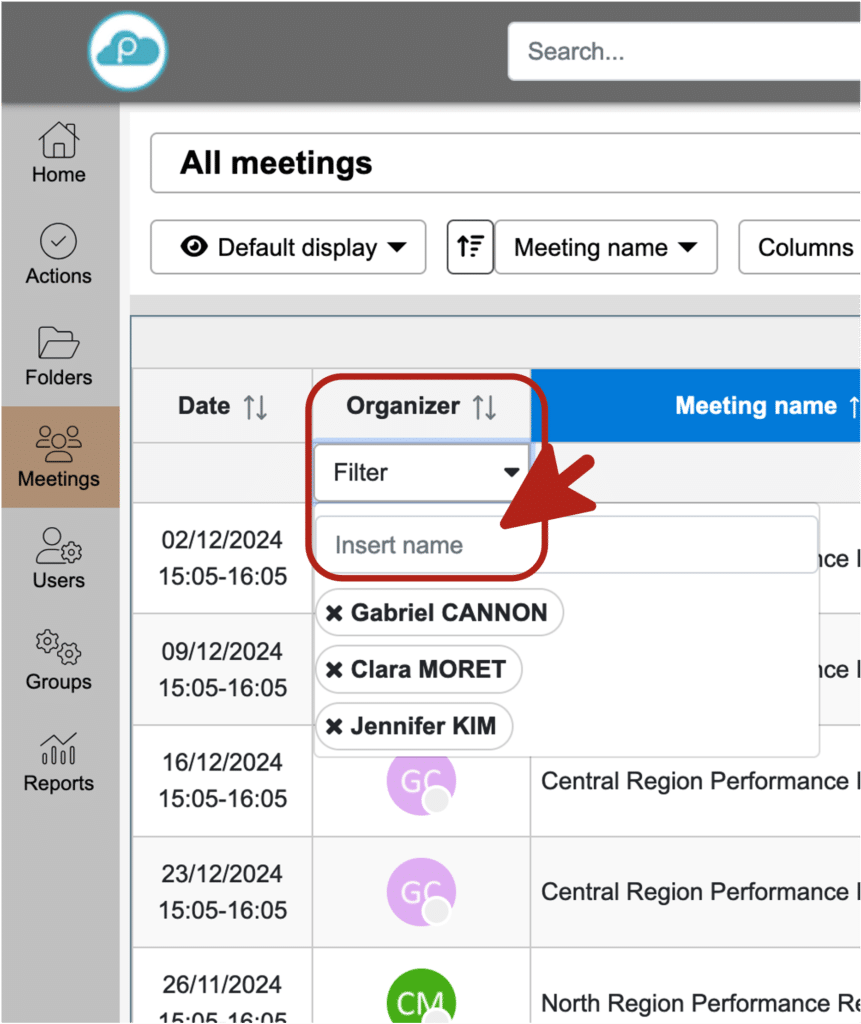Viewport: 861px width, 1024px height.
Task: Remove Clara MORET filter chip
Action: pos(335,670)
